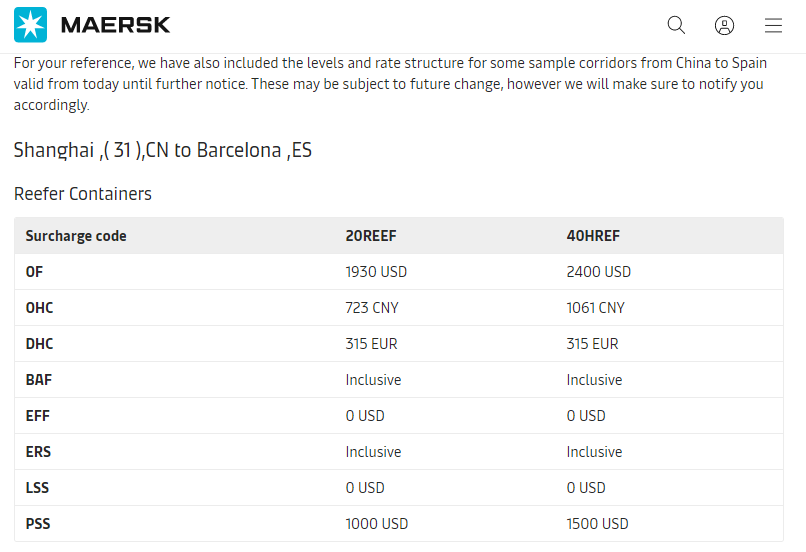This screenshot has width=806, height=552.
Task: Click the EFF surcharge row label
Action: 38,416
